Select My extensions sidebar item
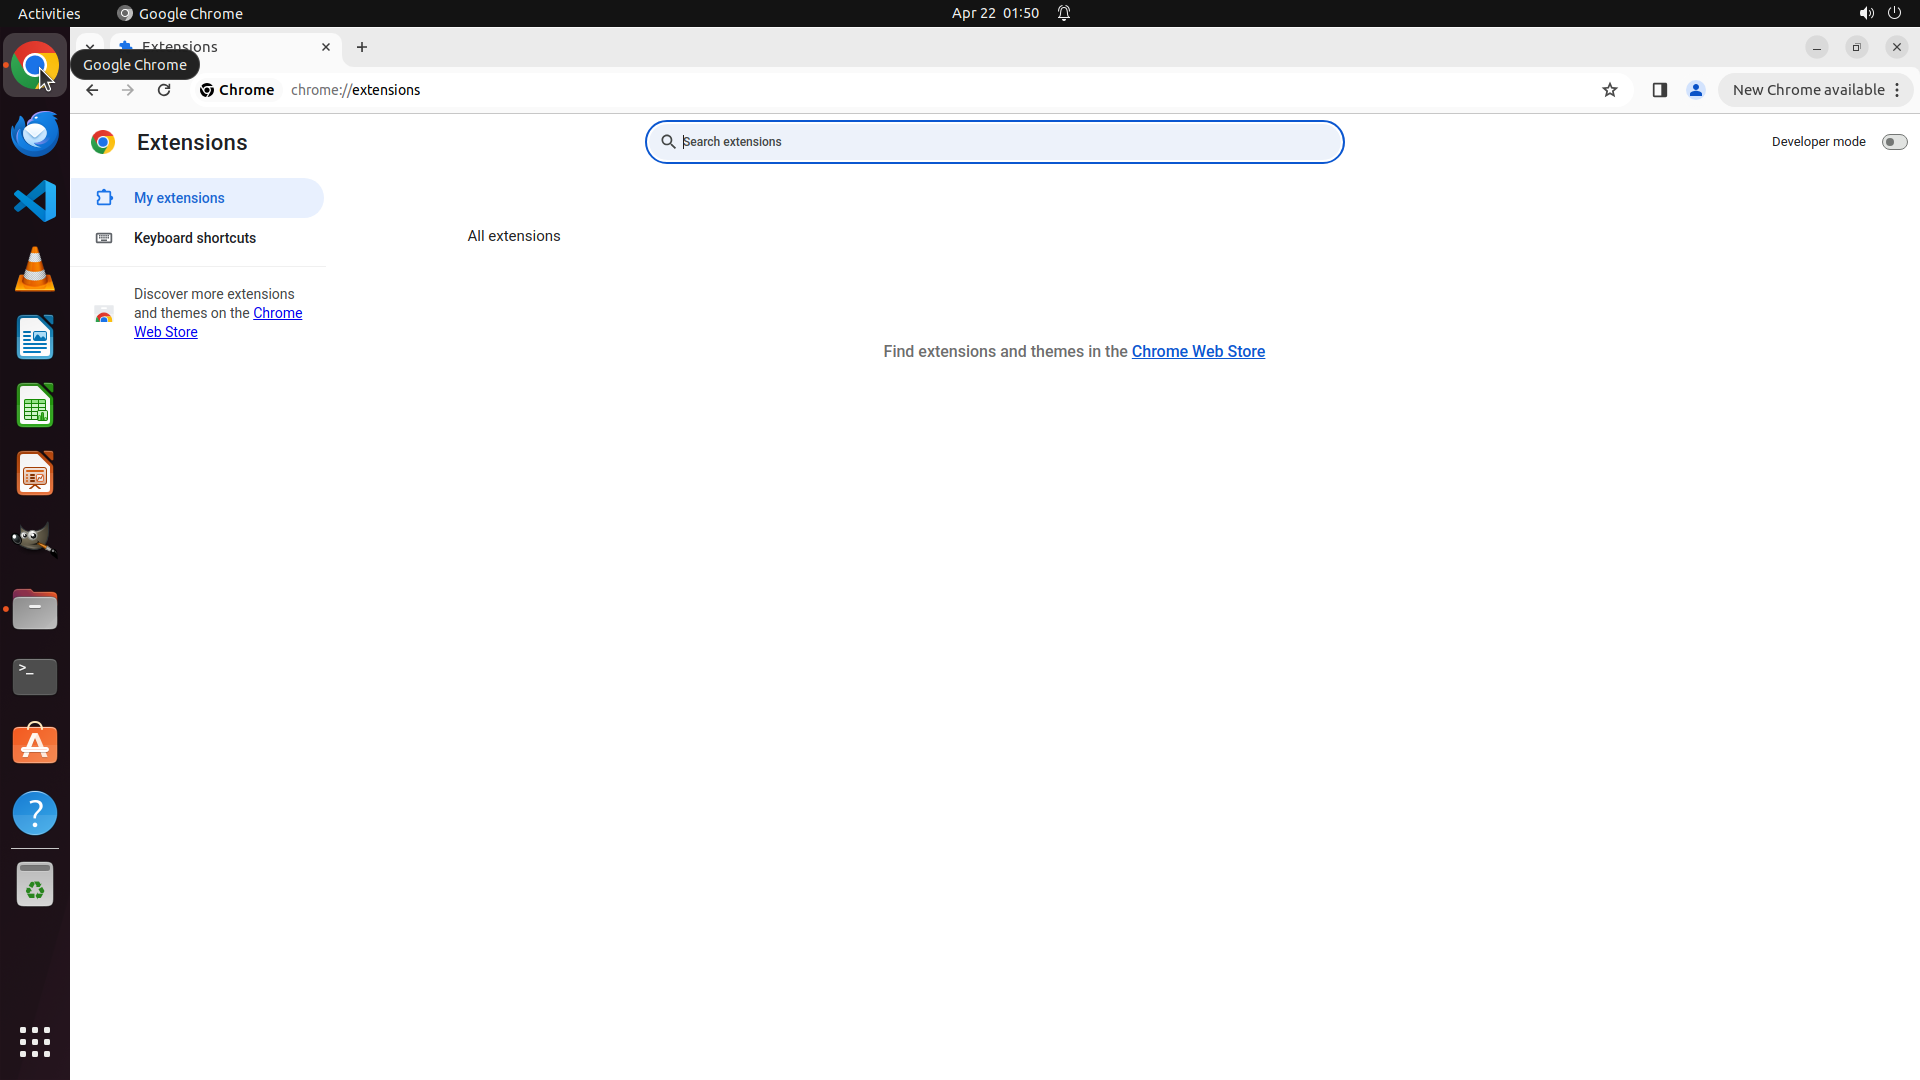The width and height of the screenshot is (1920, 1080). click(180, 198)
